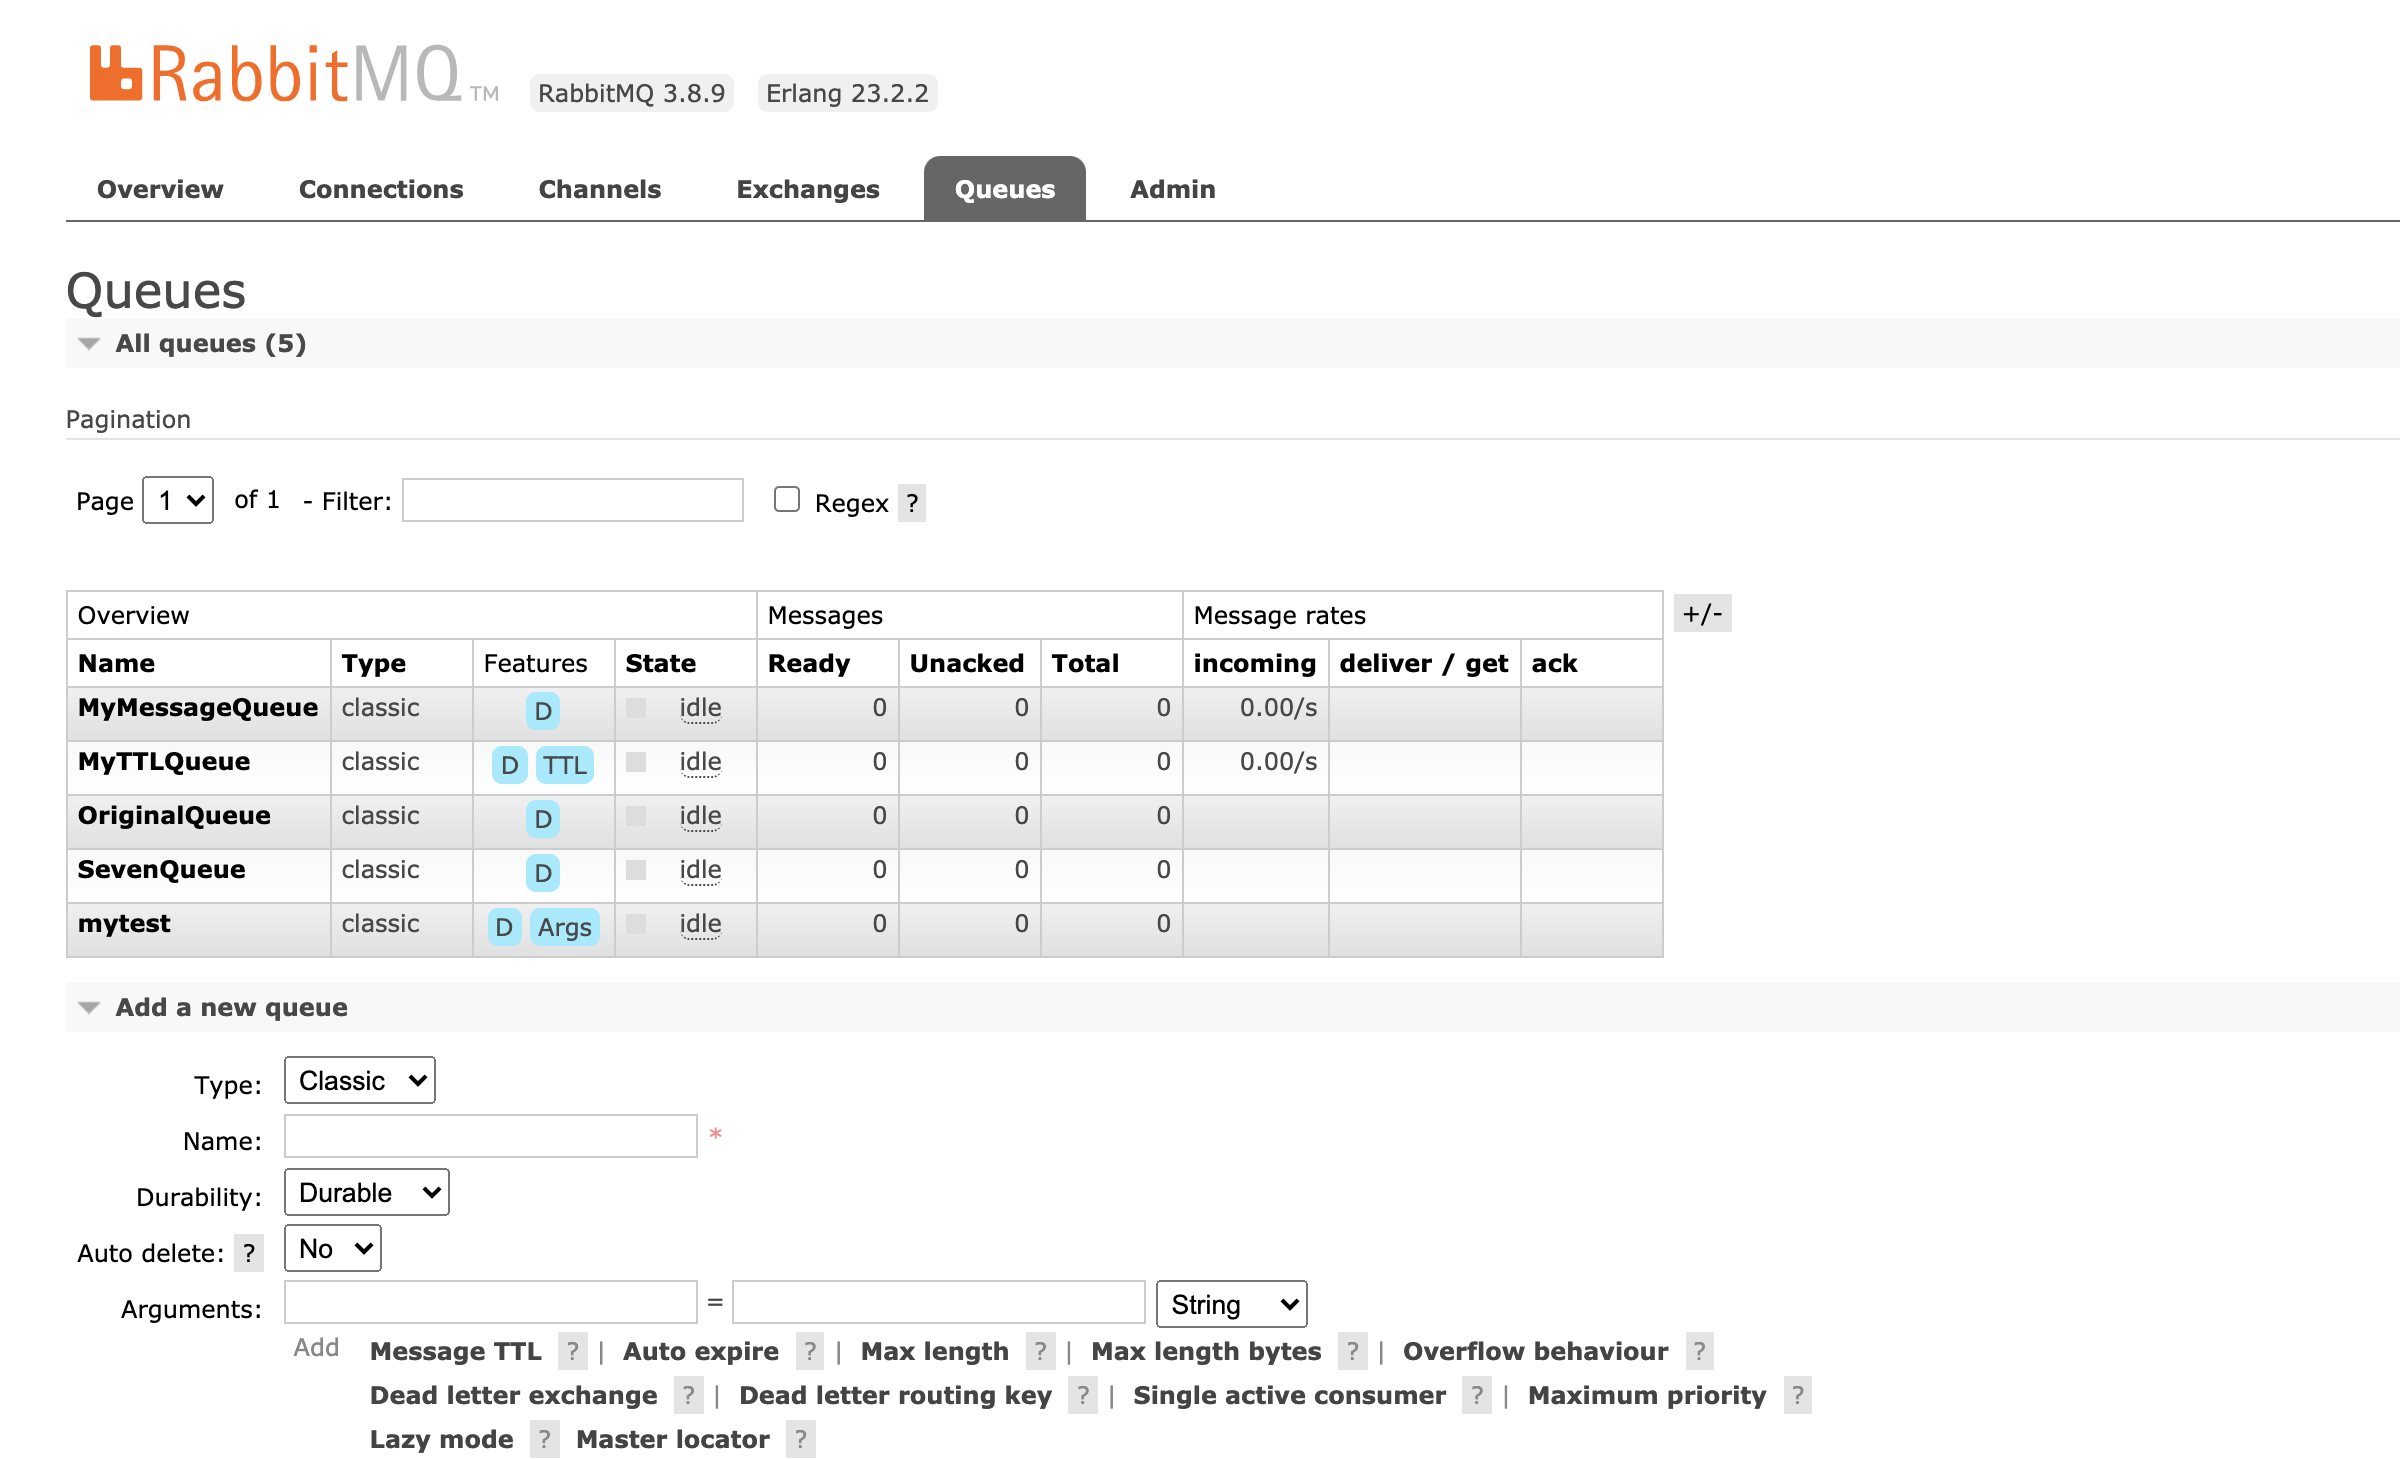2400x1460 pixels.
Task: Click help icon beside Maximum priority
Action: [x=1797, y=1395]
